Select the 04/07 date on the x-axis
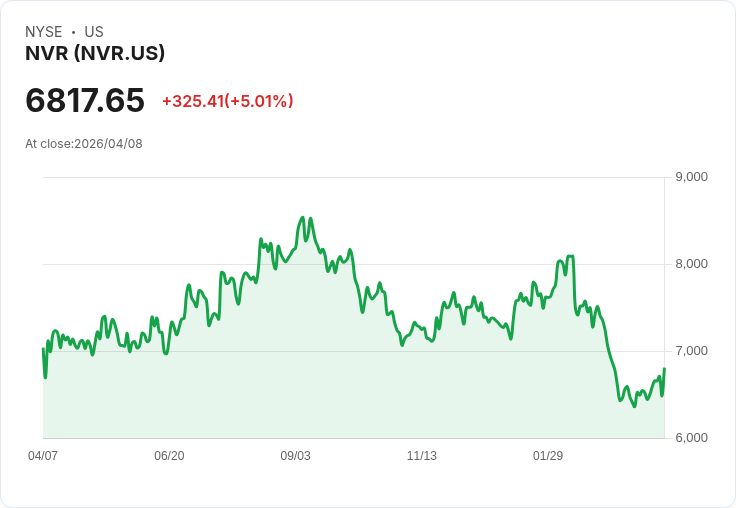Screen dimensions: 736x508 (x=43, y=455)
